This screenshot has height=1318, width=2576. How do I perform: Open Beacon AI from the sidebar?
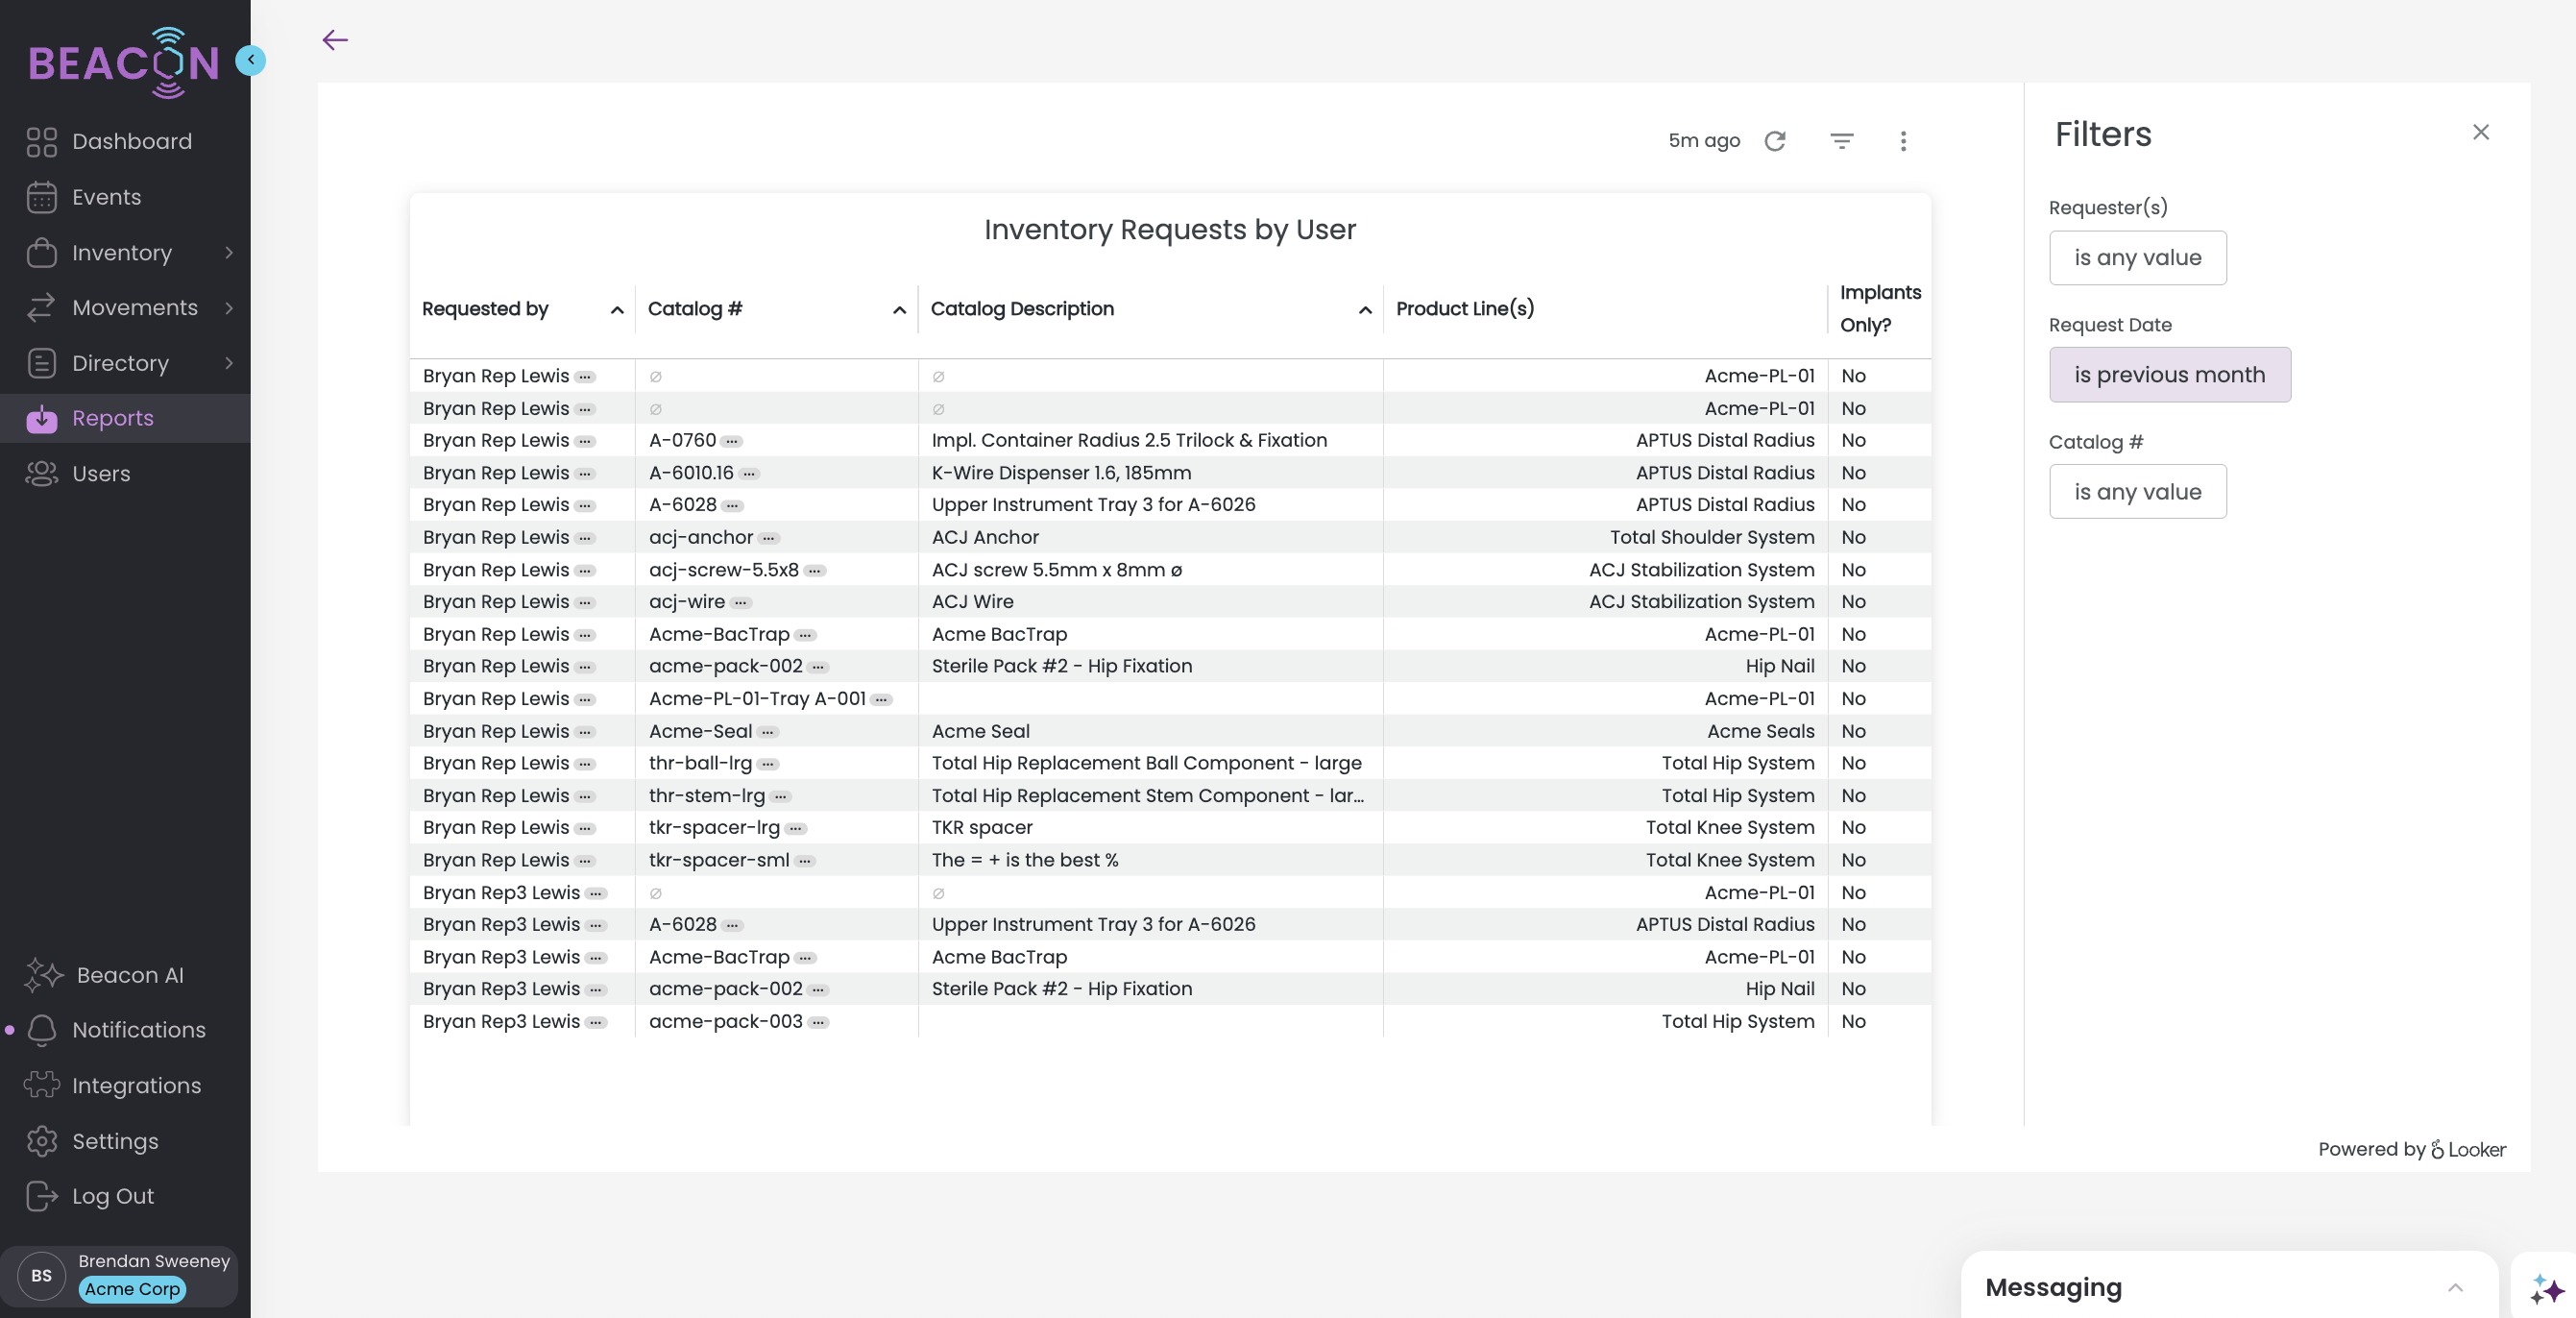click(129, 975)
